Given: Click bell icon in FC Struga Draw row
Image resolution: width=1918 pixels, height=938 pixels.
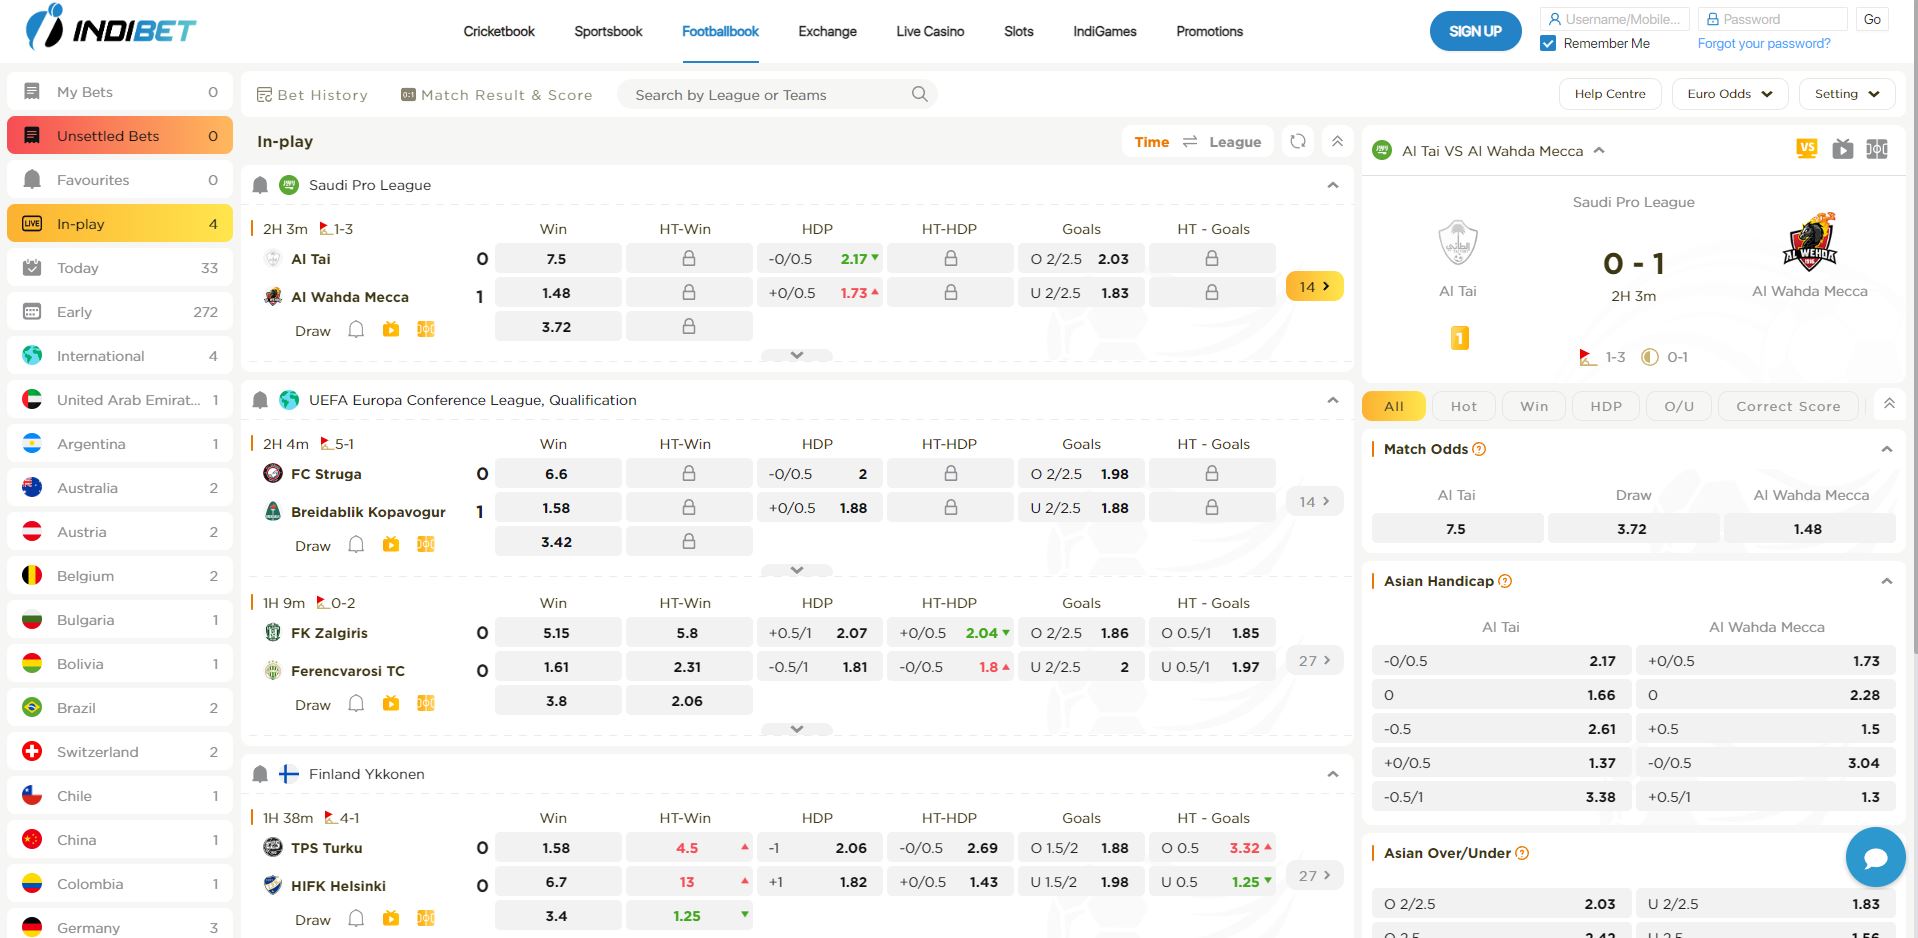Looking at the screenshot, I should [x=356, y=544].
